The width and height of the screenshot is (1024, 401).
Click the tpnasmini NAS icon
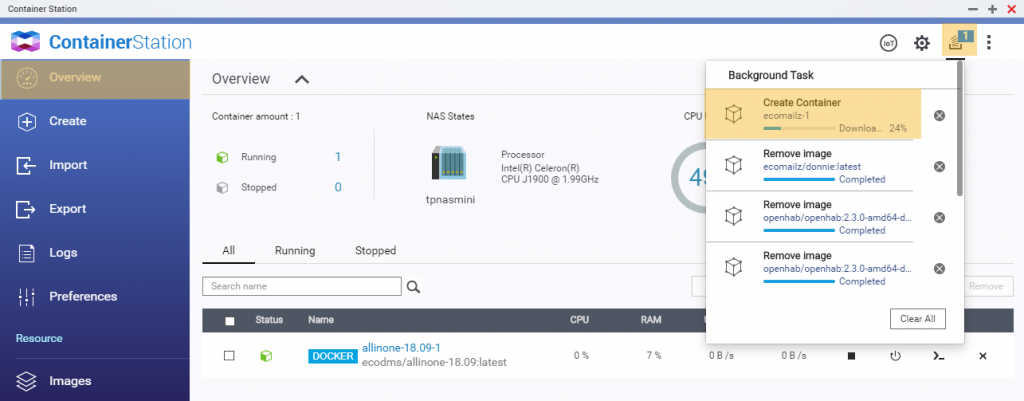tap(448, 163)
